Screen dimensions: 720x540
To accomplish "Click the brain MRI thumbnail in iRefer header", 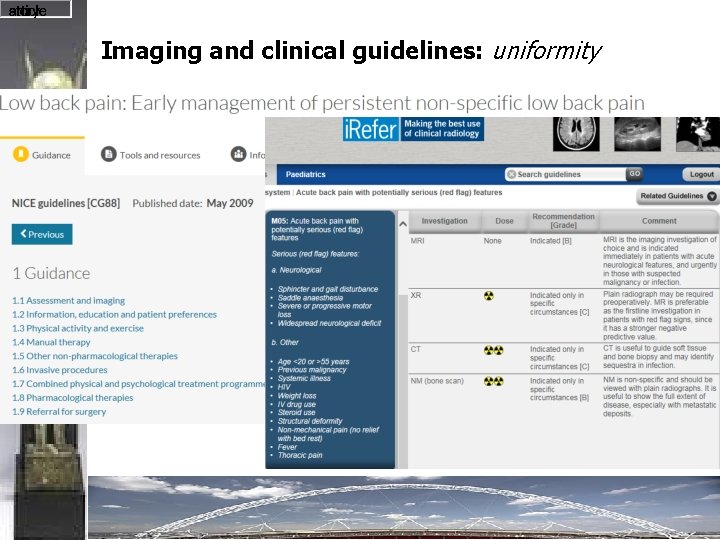I will pyautogui.click(x=576, y=134).
